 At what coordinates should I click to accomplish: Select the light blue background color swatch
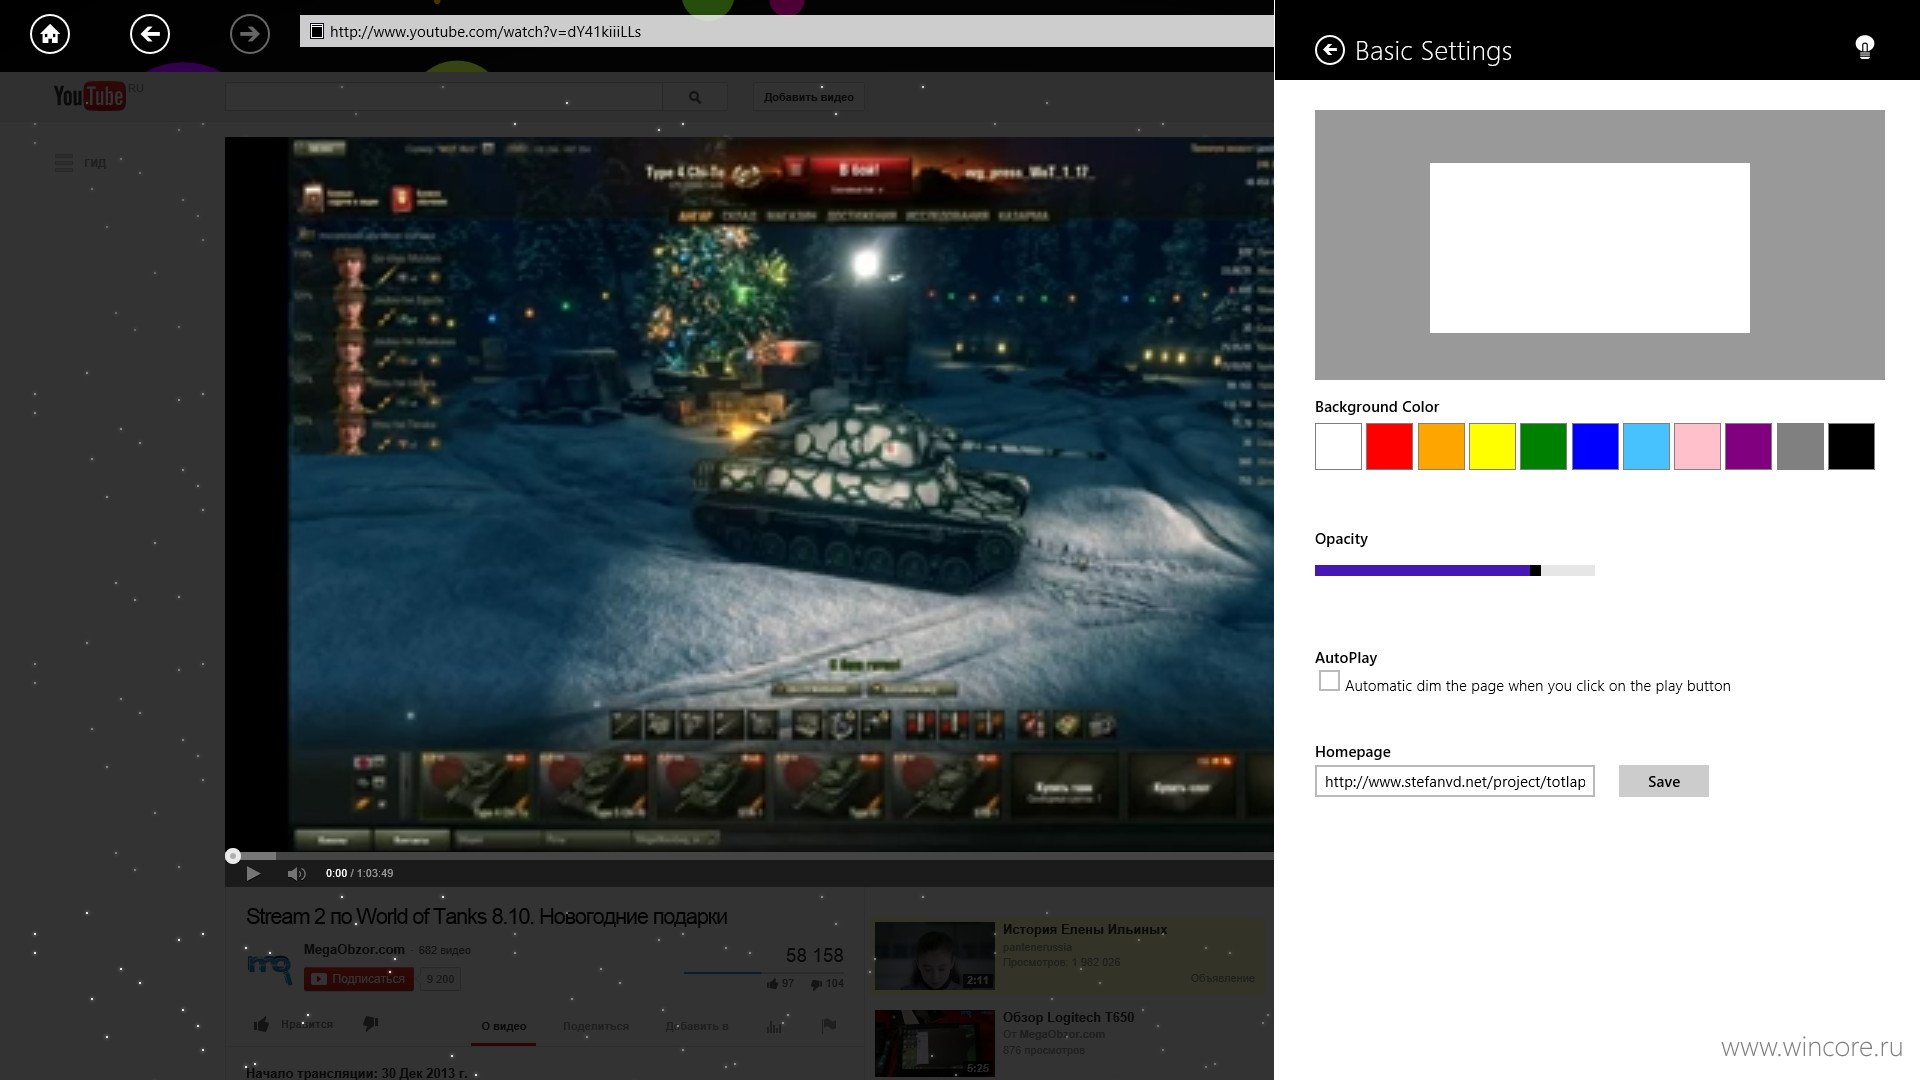pyautogui.click(x=1646, y=446)
